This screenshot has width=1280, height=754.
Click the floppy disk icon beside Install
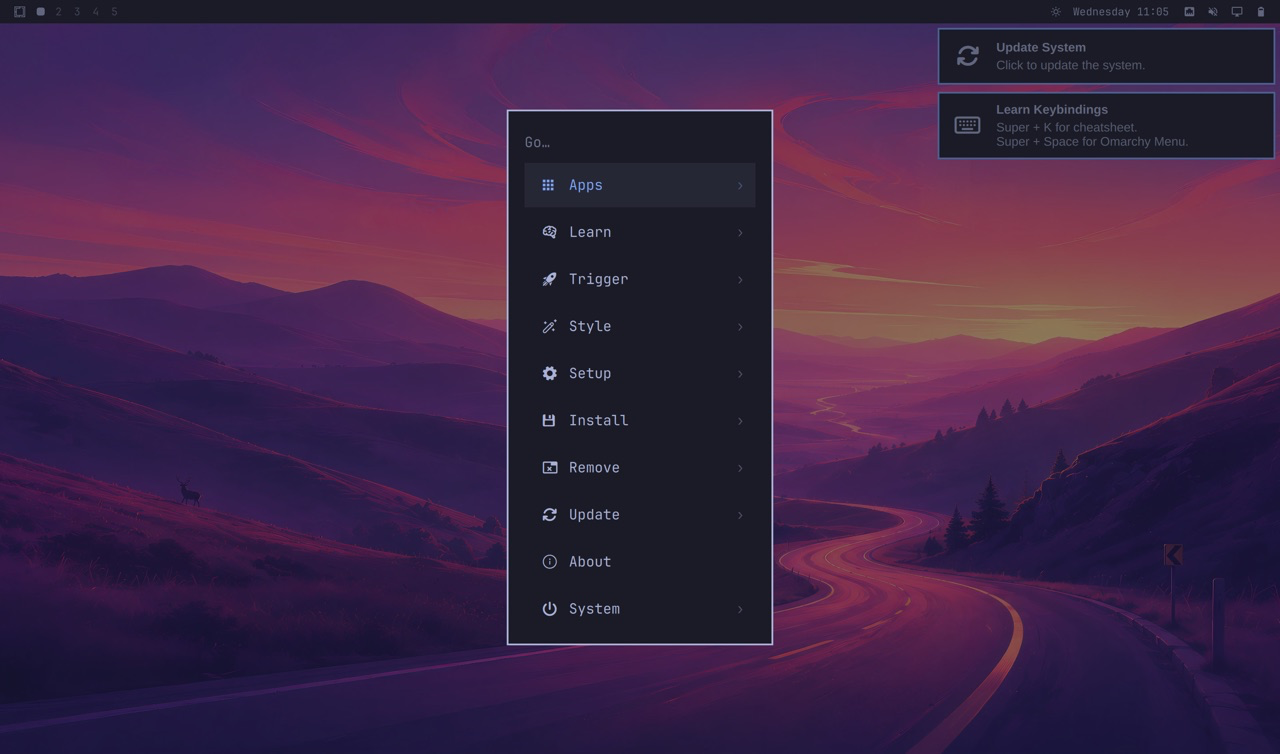pos(549,420)
